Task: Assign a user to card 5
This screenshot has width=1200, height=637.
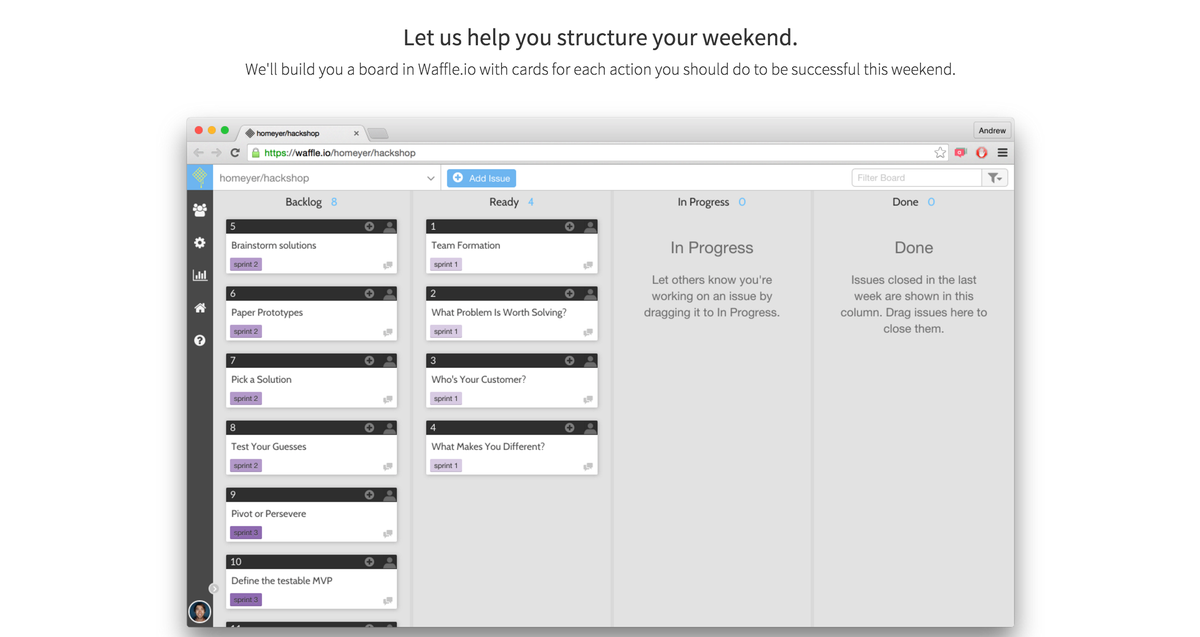Action: (x=389, y=227)
